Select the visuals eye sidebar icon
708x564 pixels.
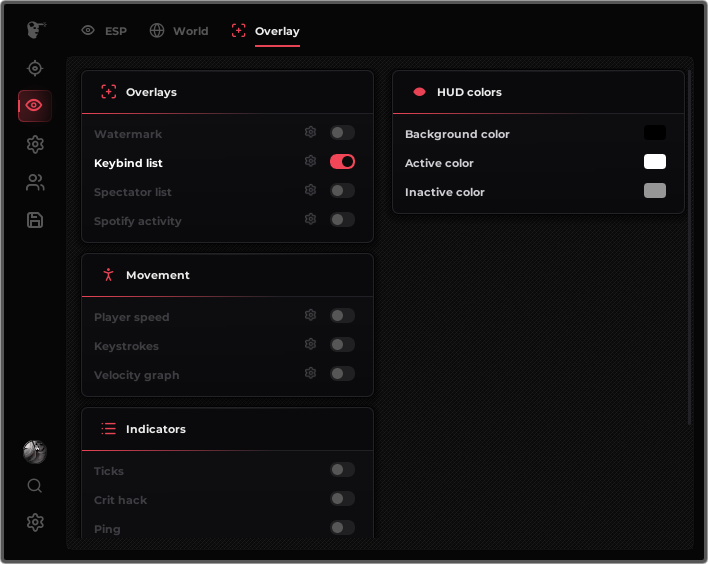(35, 106)
